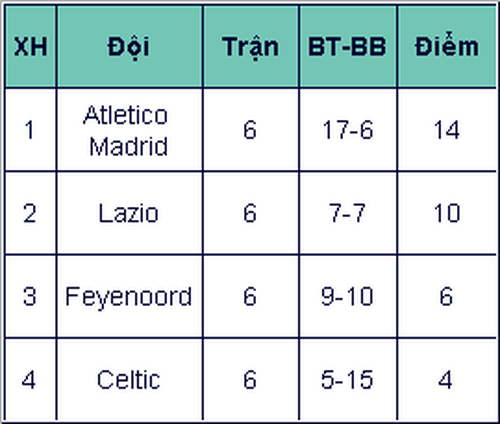Click rank 4 cell for Celtic
Viewport: 500px width, 424px height.
30,379
